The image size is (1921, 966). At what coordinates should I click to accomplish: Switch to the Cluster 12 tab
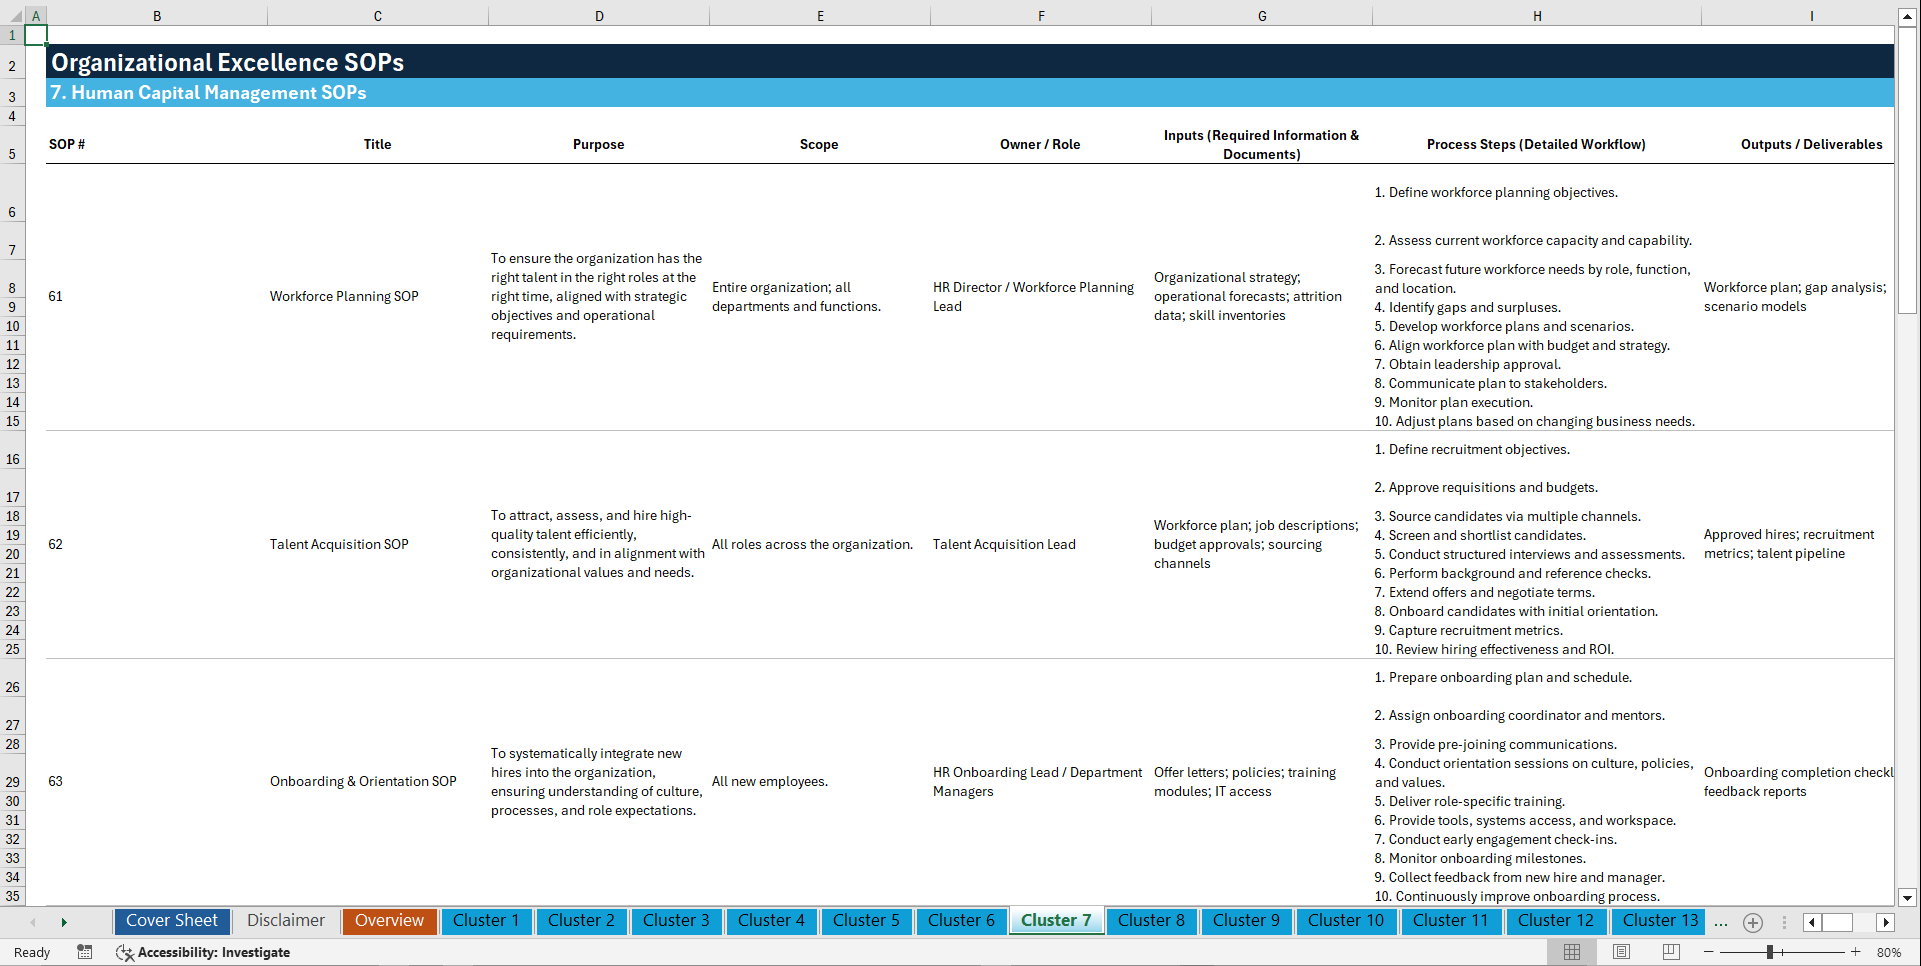pyautogui.click(x=1556, y=920)
